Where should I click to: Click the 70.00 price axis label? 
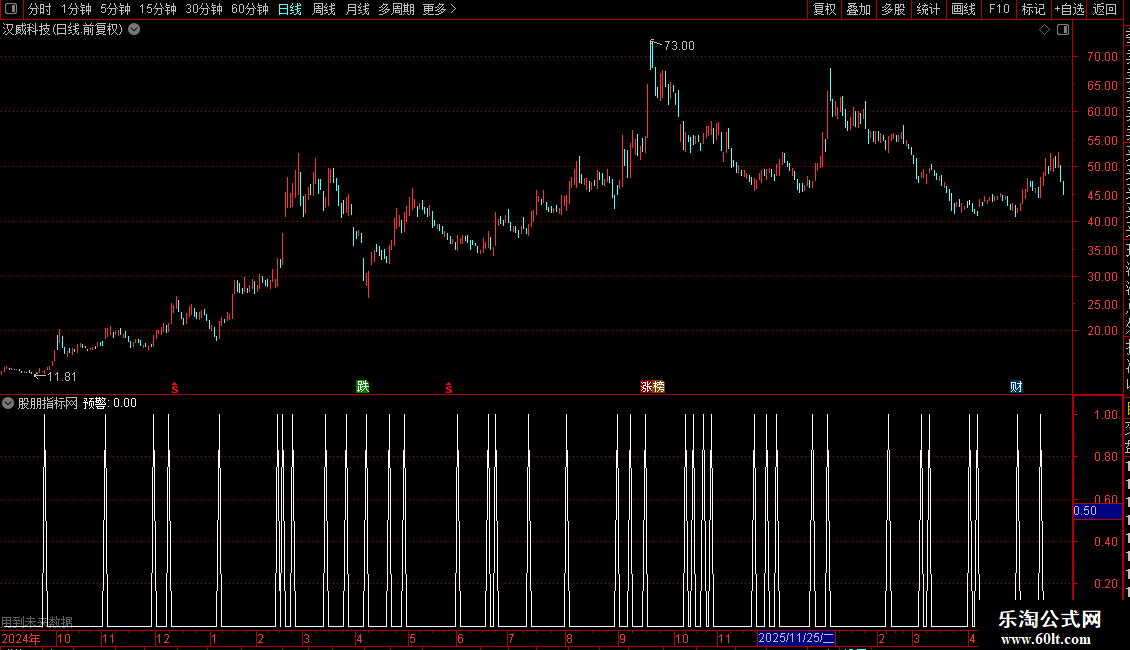[x=1102, y=57]
